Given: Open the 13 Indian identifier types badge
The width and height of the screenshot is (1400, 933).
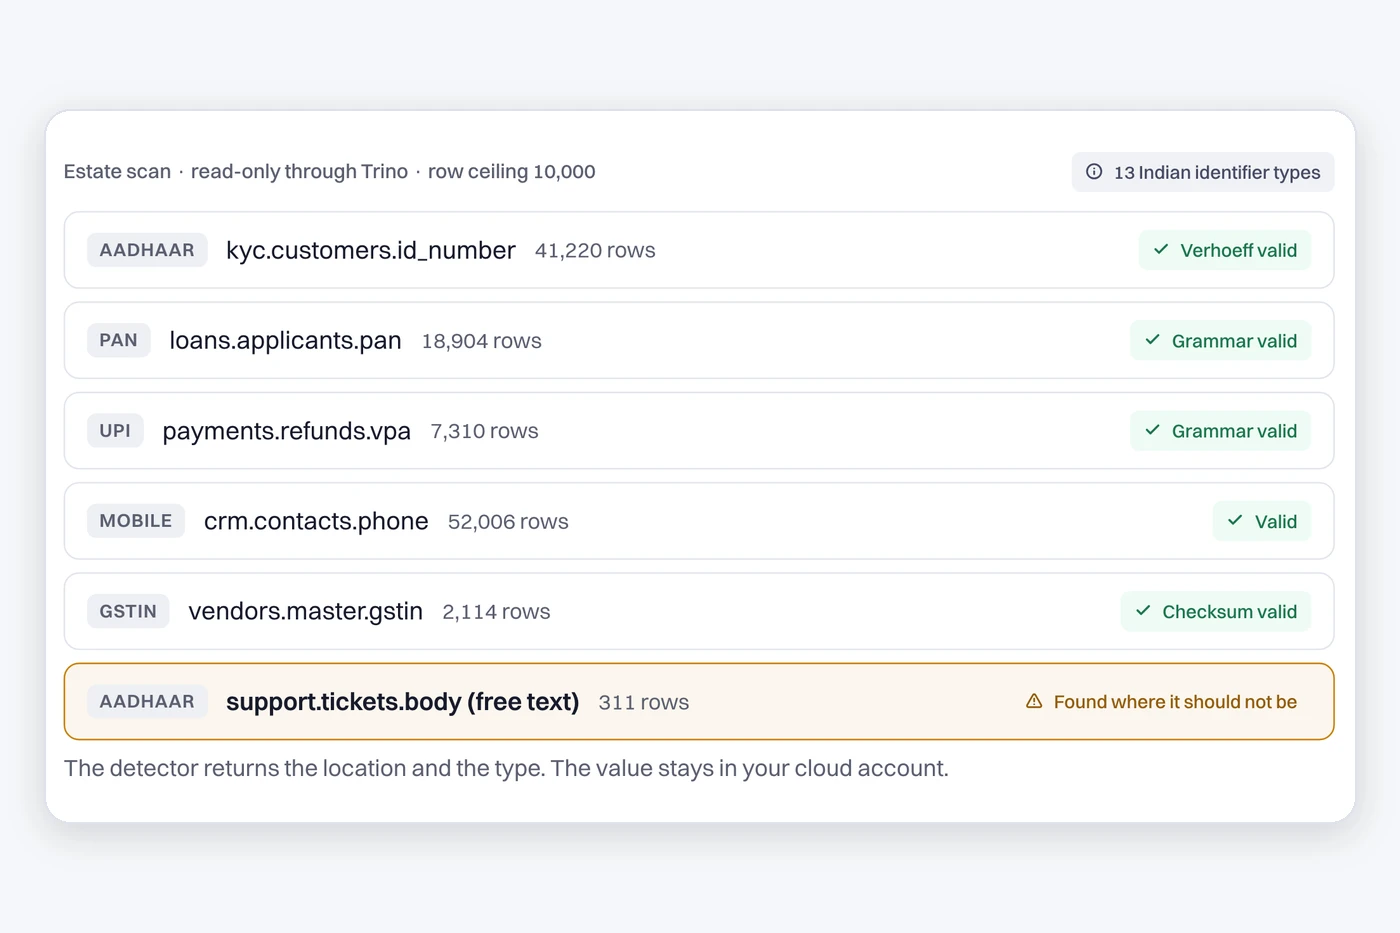Looking at the screenshot, I should 1203,172.
